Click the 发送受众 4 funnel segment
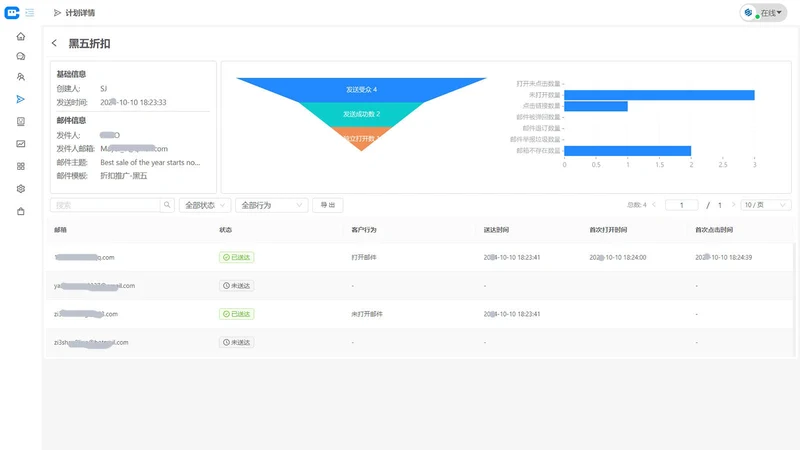Viewport: 800px width, 450px height. [x=361, y=89]
